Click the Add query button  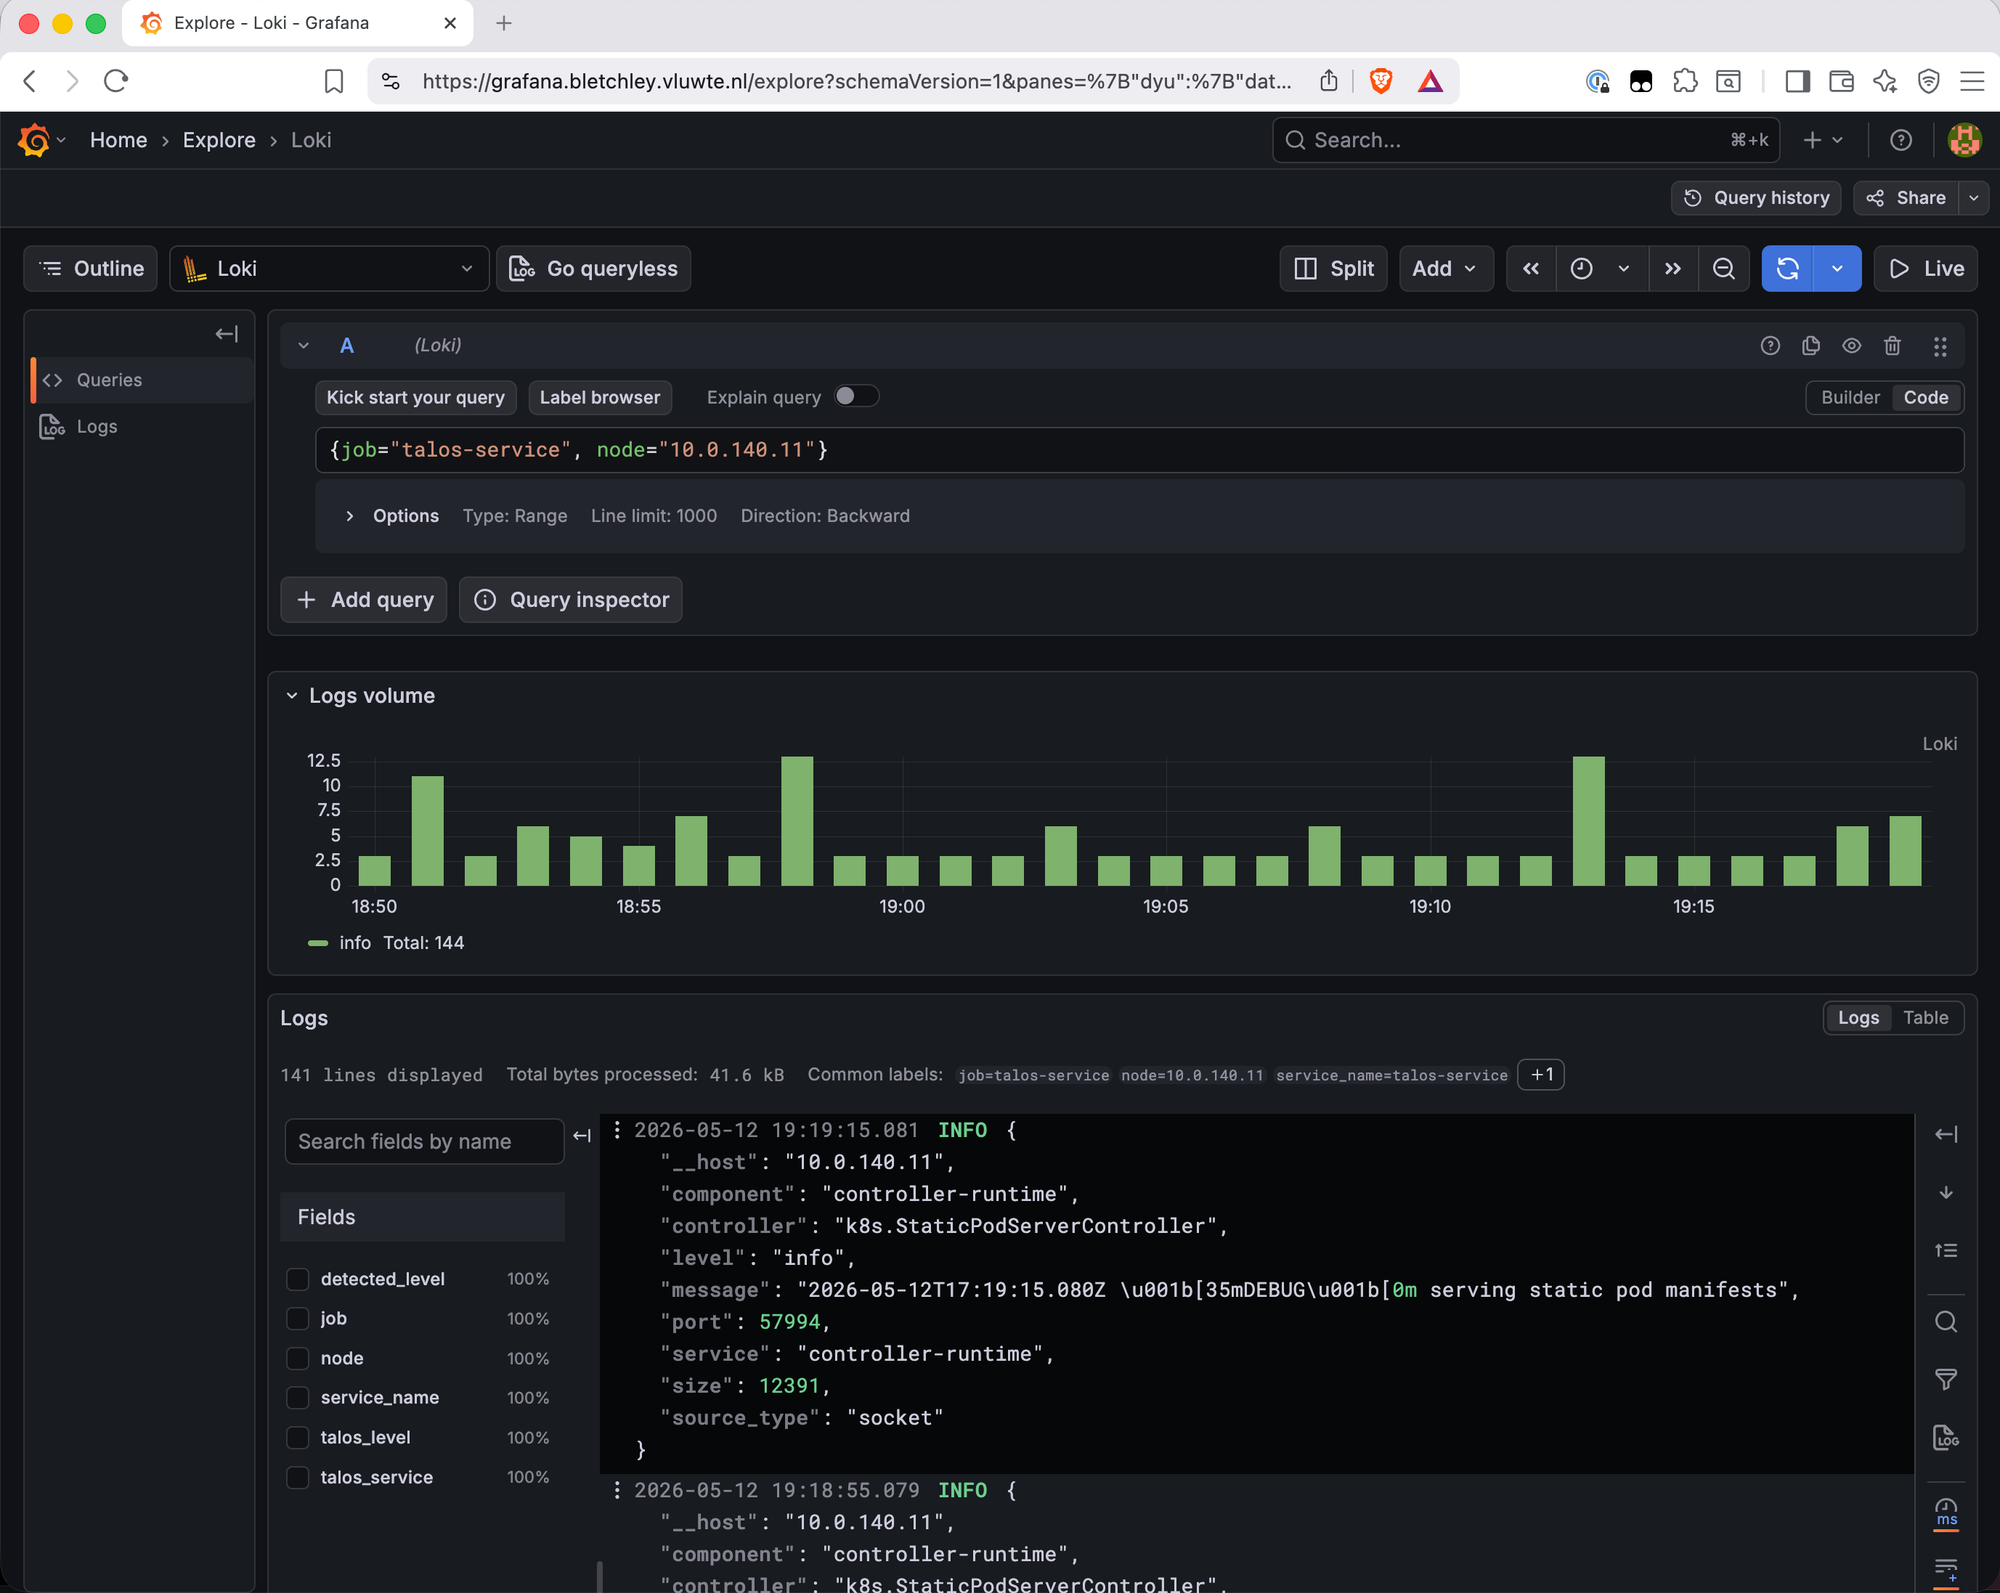click(364, 600)
